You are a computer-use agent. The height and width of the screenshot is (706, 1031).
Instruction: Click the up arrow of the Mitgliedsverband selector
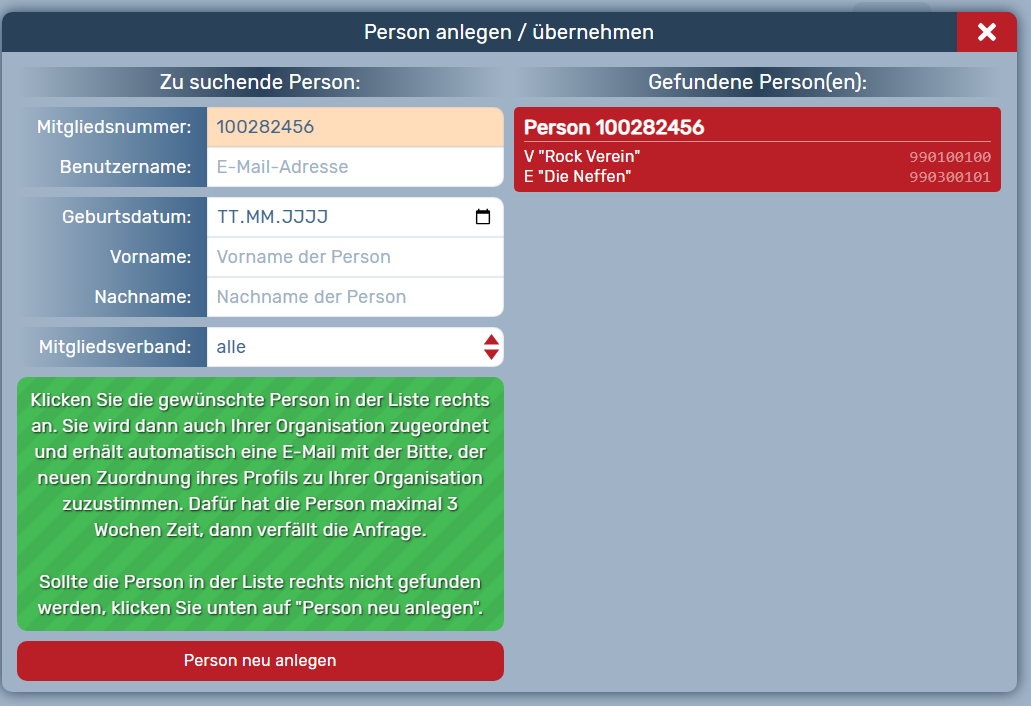pyautogui.click(x=490, y=341)
